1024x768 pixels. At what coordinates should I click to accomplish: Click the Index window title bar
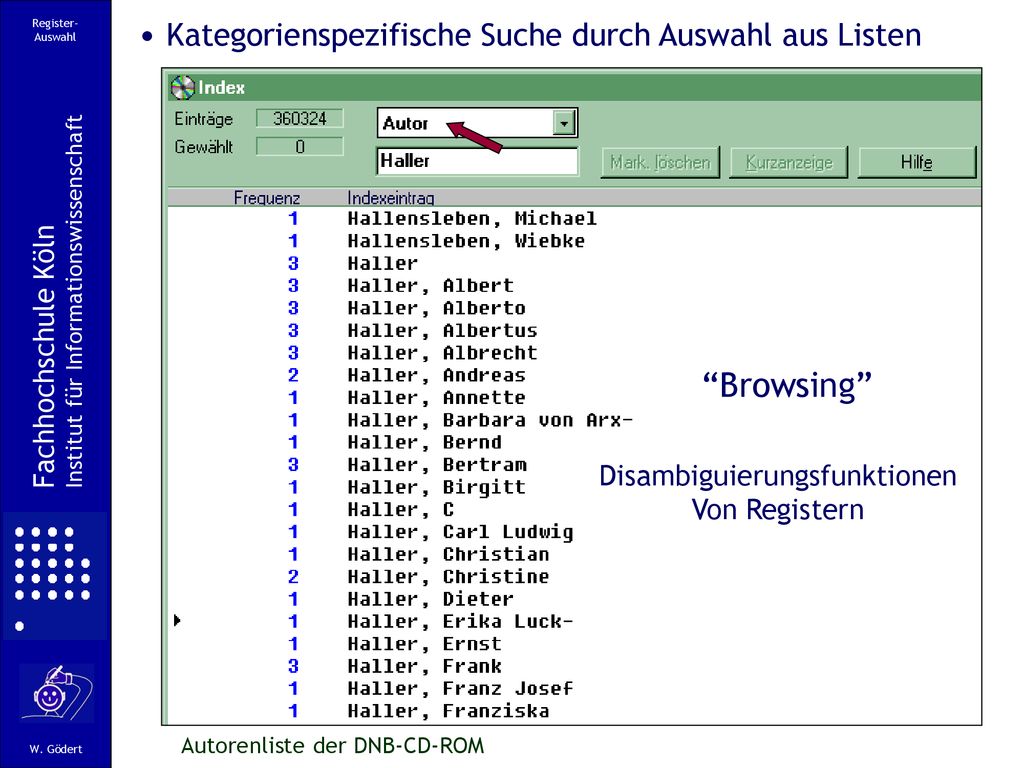tap(575, 88)
